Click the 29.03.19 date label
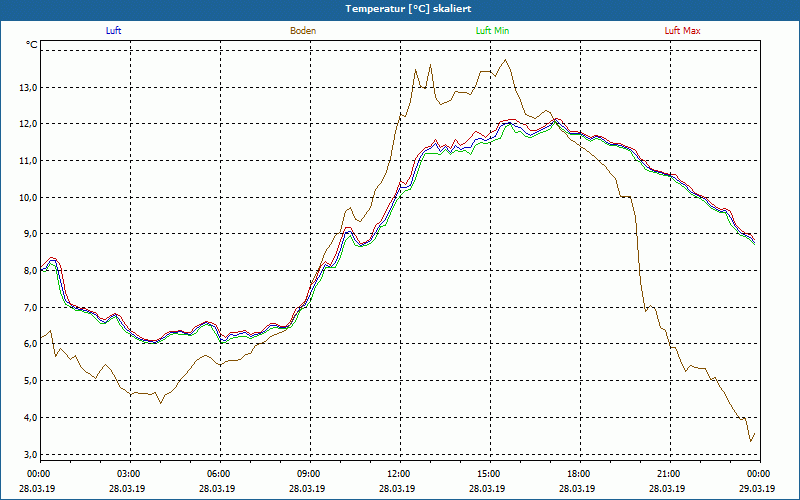The height and width of the screenshot is (500, 800). click(x=757, y=488)
